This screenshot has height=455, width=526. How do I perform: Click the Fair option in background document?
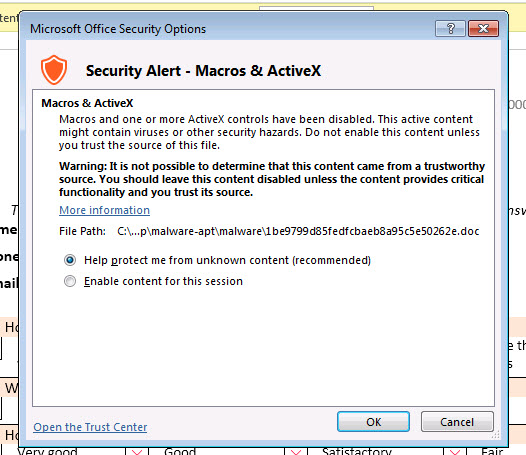[x=492, y=451]
